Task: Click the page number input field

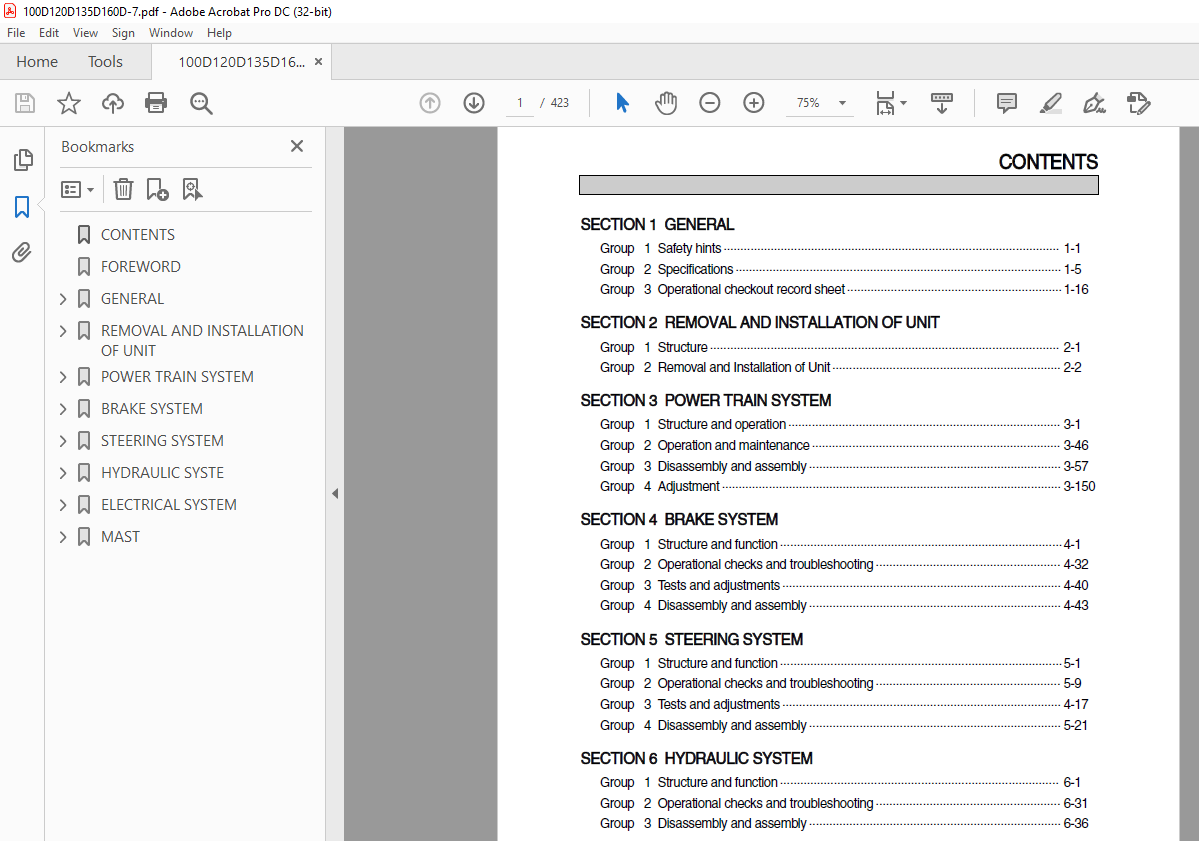Action: [520, 102]
